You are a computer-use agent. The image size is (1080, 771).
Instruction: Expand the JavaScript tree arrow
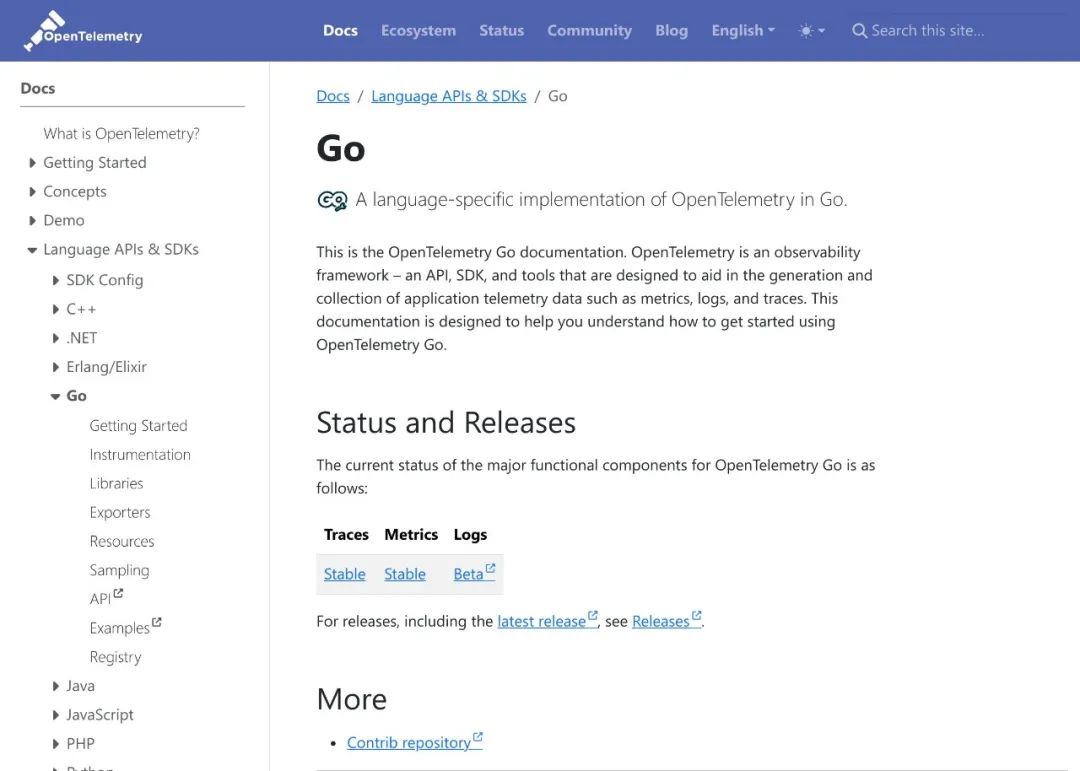[x=56, y=715]
